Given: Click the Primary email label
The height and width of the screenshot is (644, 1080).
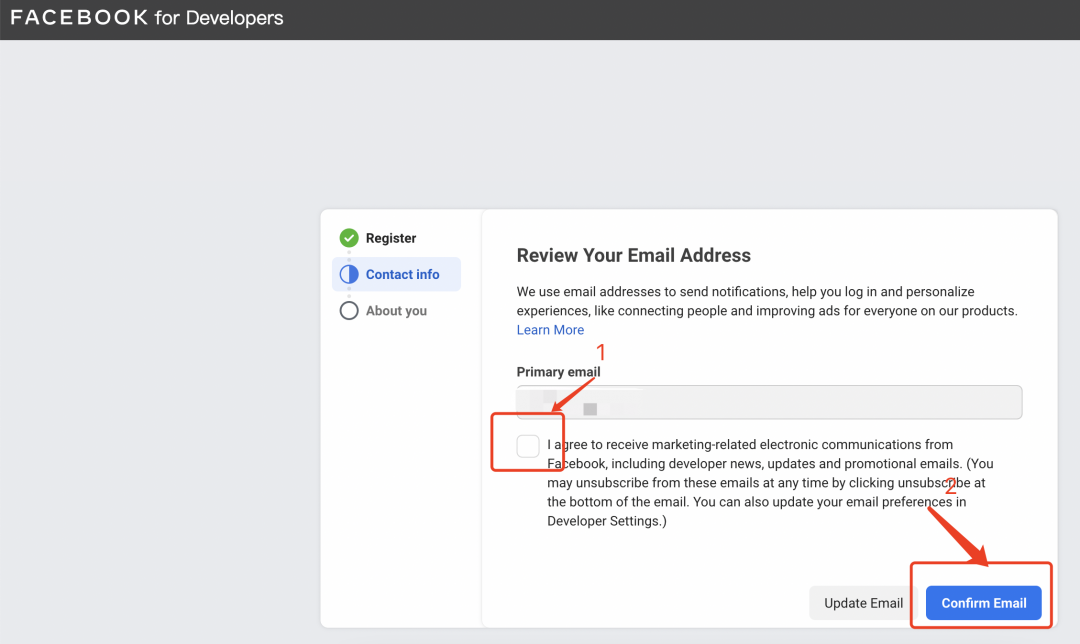Looking at the screenshot, I should point(559,372).
